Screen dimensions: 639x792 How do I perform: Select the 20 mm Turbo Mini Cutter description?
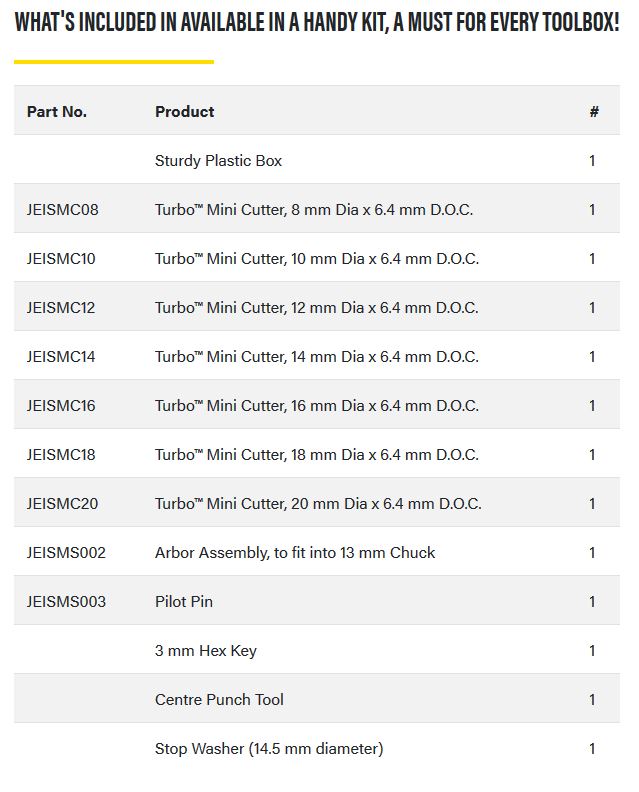click(318, 504)
